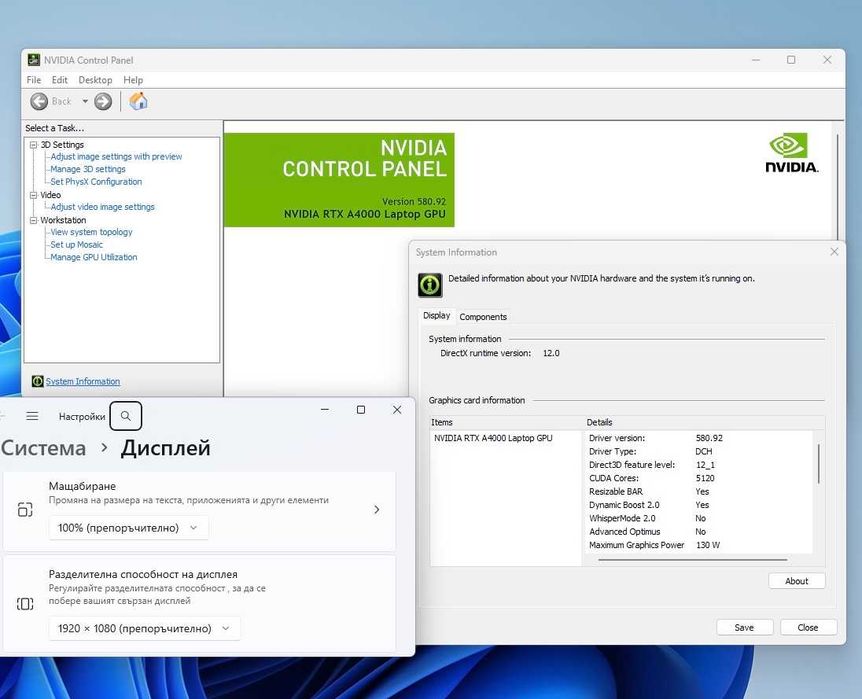
Task: Open View system topology
Action: click(x=91, y=232)
